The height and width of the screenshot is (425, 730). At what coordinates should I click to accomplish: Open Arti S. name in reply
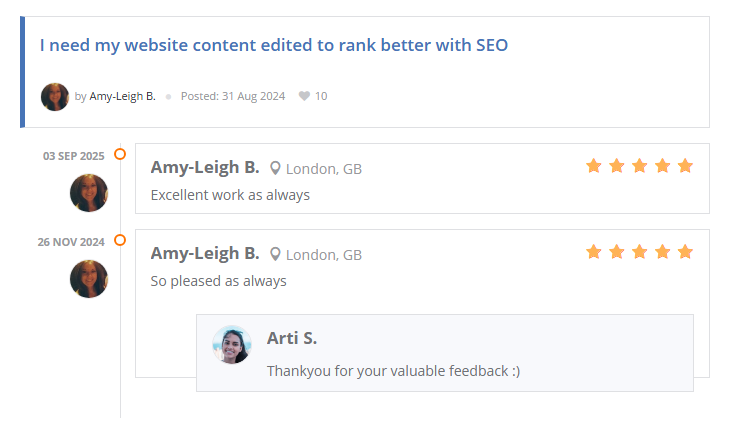point(292,338)
